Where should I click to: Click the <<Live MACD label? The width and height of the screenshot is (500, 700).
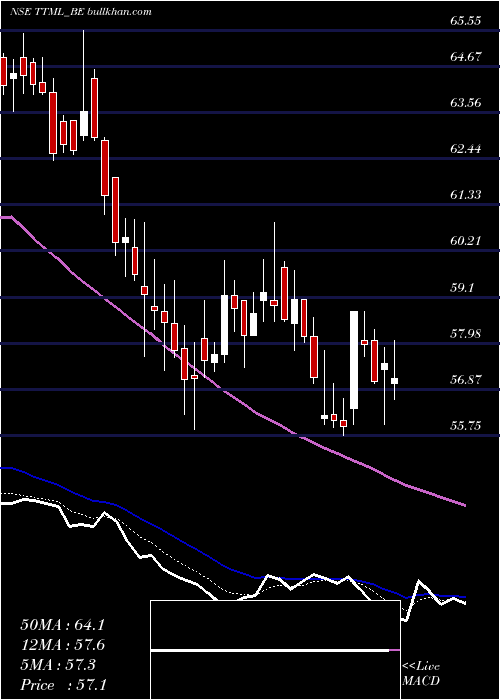pos(421,673)
